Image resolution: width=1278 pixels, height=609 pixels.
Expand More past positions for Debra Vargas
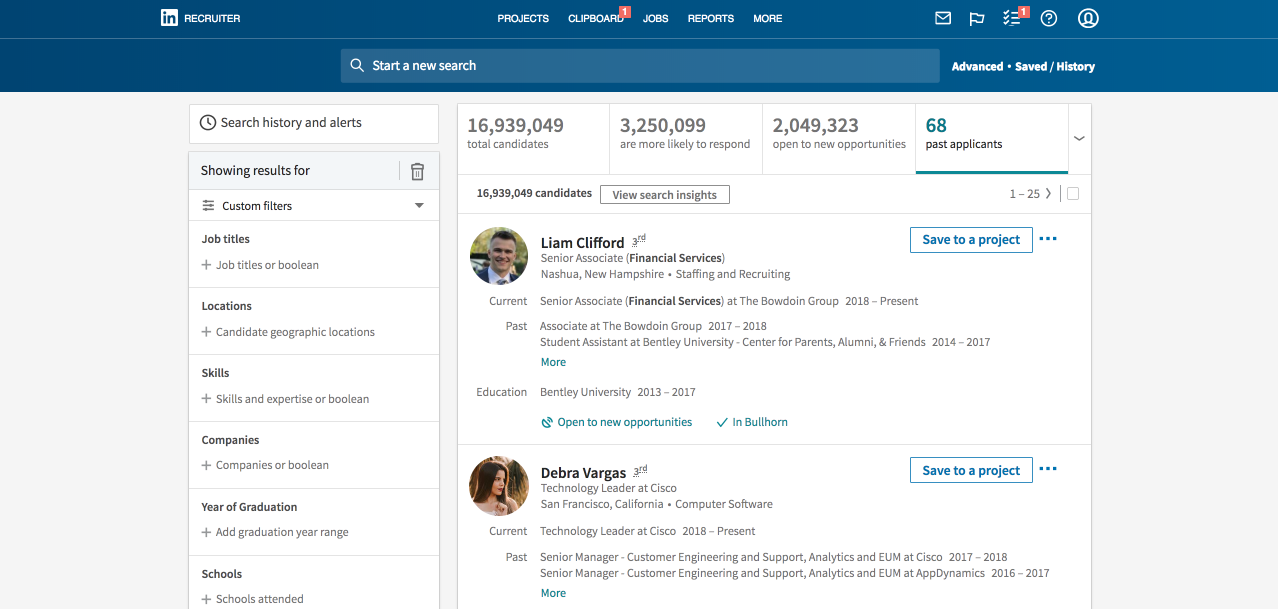[553, 593]
